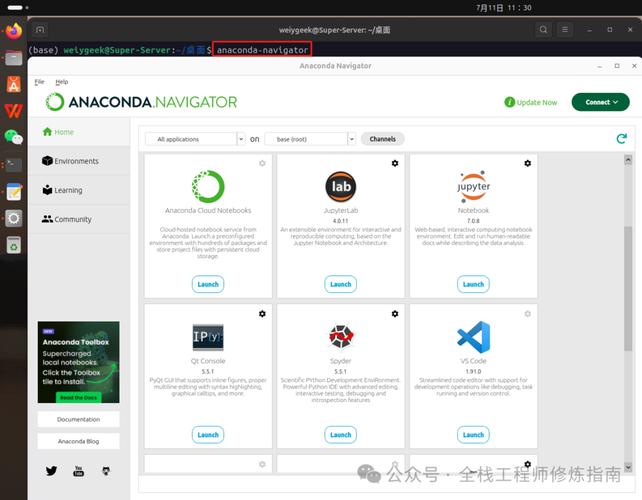Switch to the Learning tab
The height and width of the screenshot is (500, 642).
coord(79,190)
